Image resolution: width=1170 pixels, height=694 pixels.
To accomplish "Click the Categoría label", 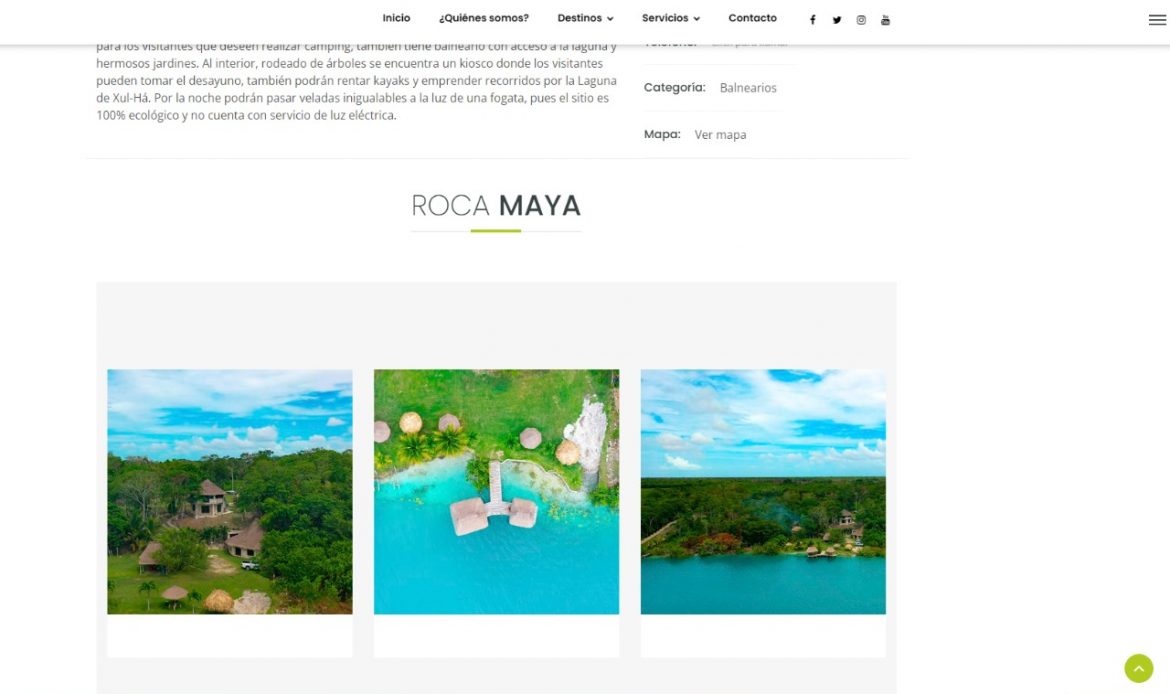I will click(675, 87).
